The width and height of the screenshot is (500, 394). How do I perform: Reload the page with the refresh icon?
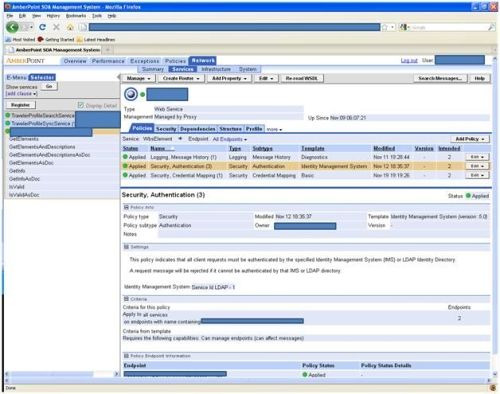(x=42, y=27)
